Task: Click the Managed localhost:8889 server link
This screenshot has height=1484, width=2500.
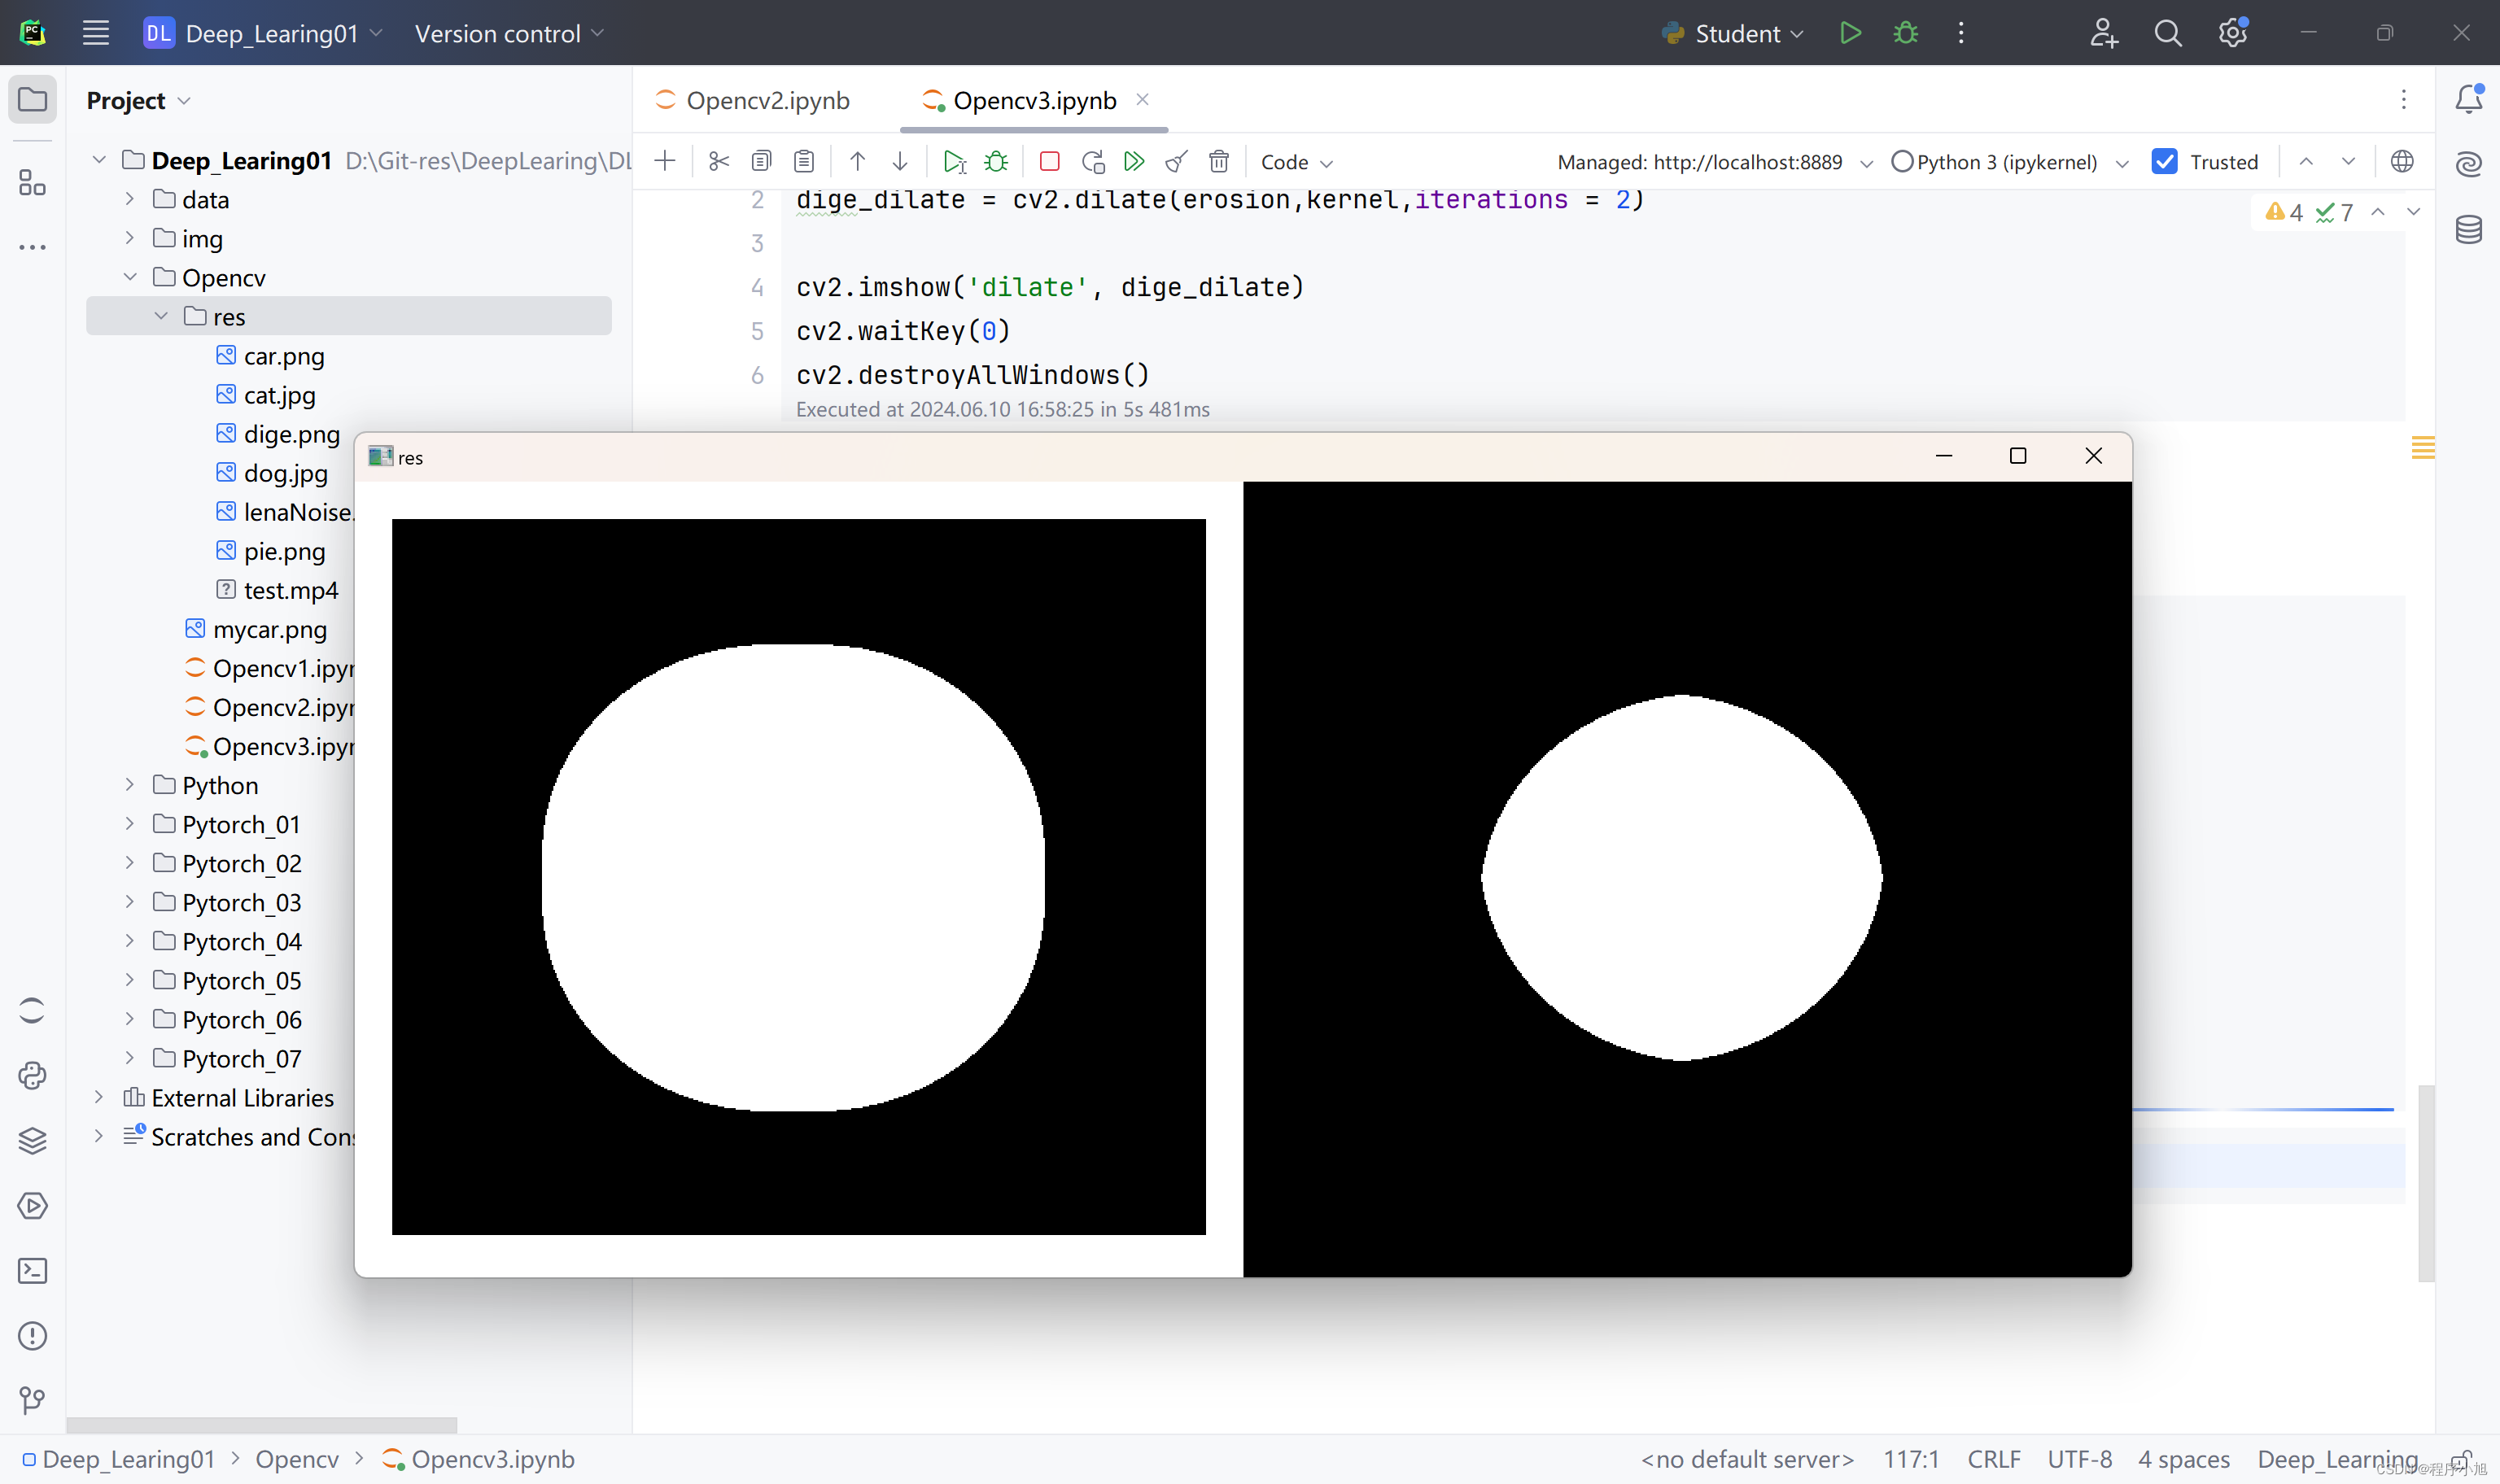Action: [x=1699, y=162]
